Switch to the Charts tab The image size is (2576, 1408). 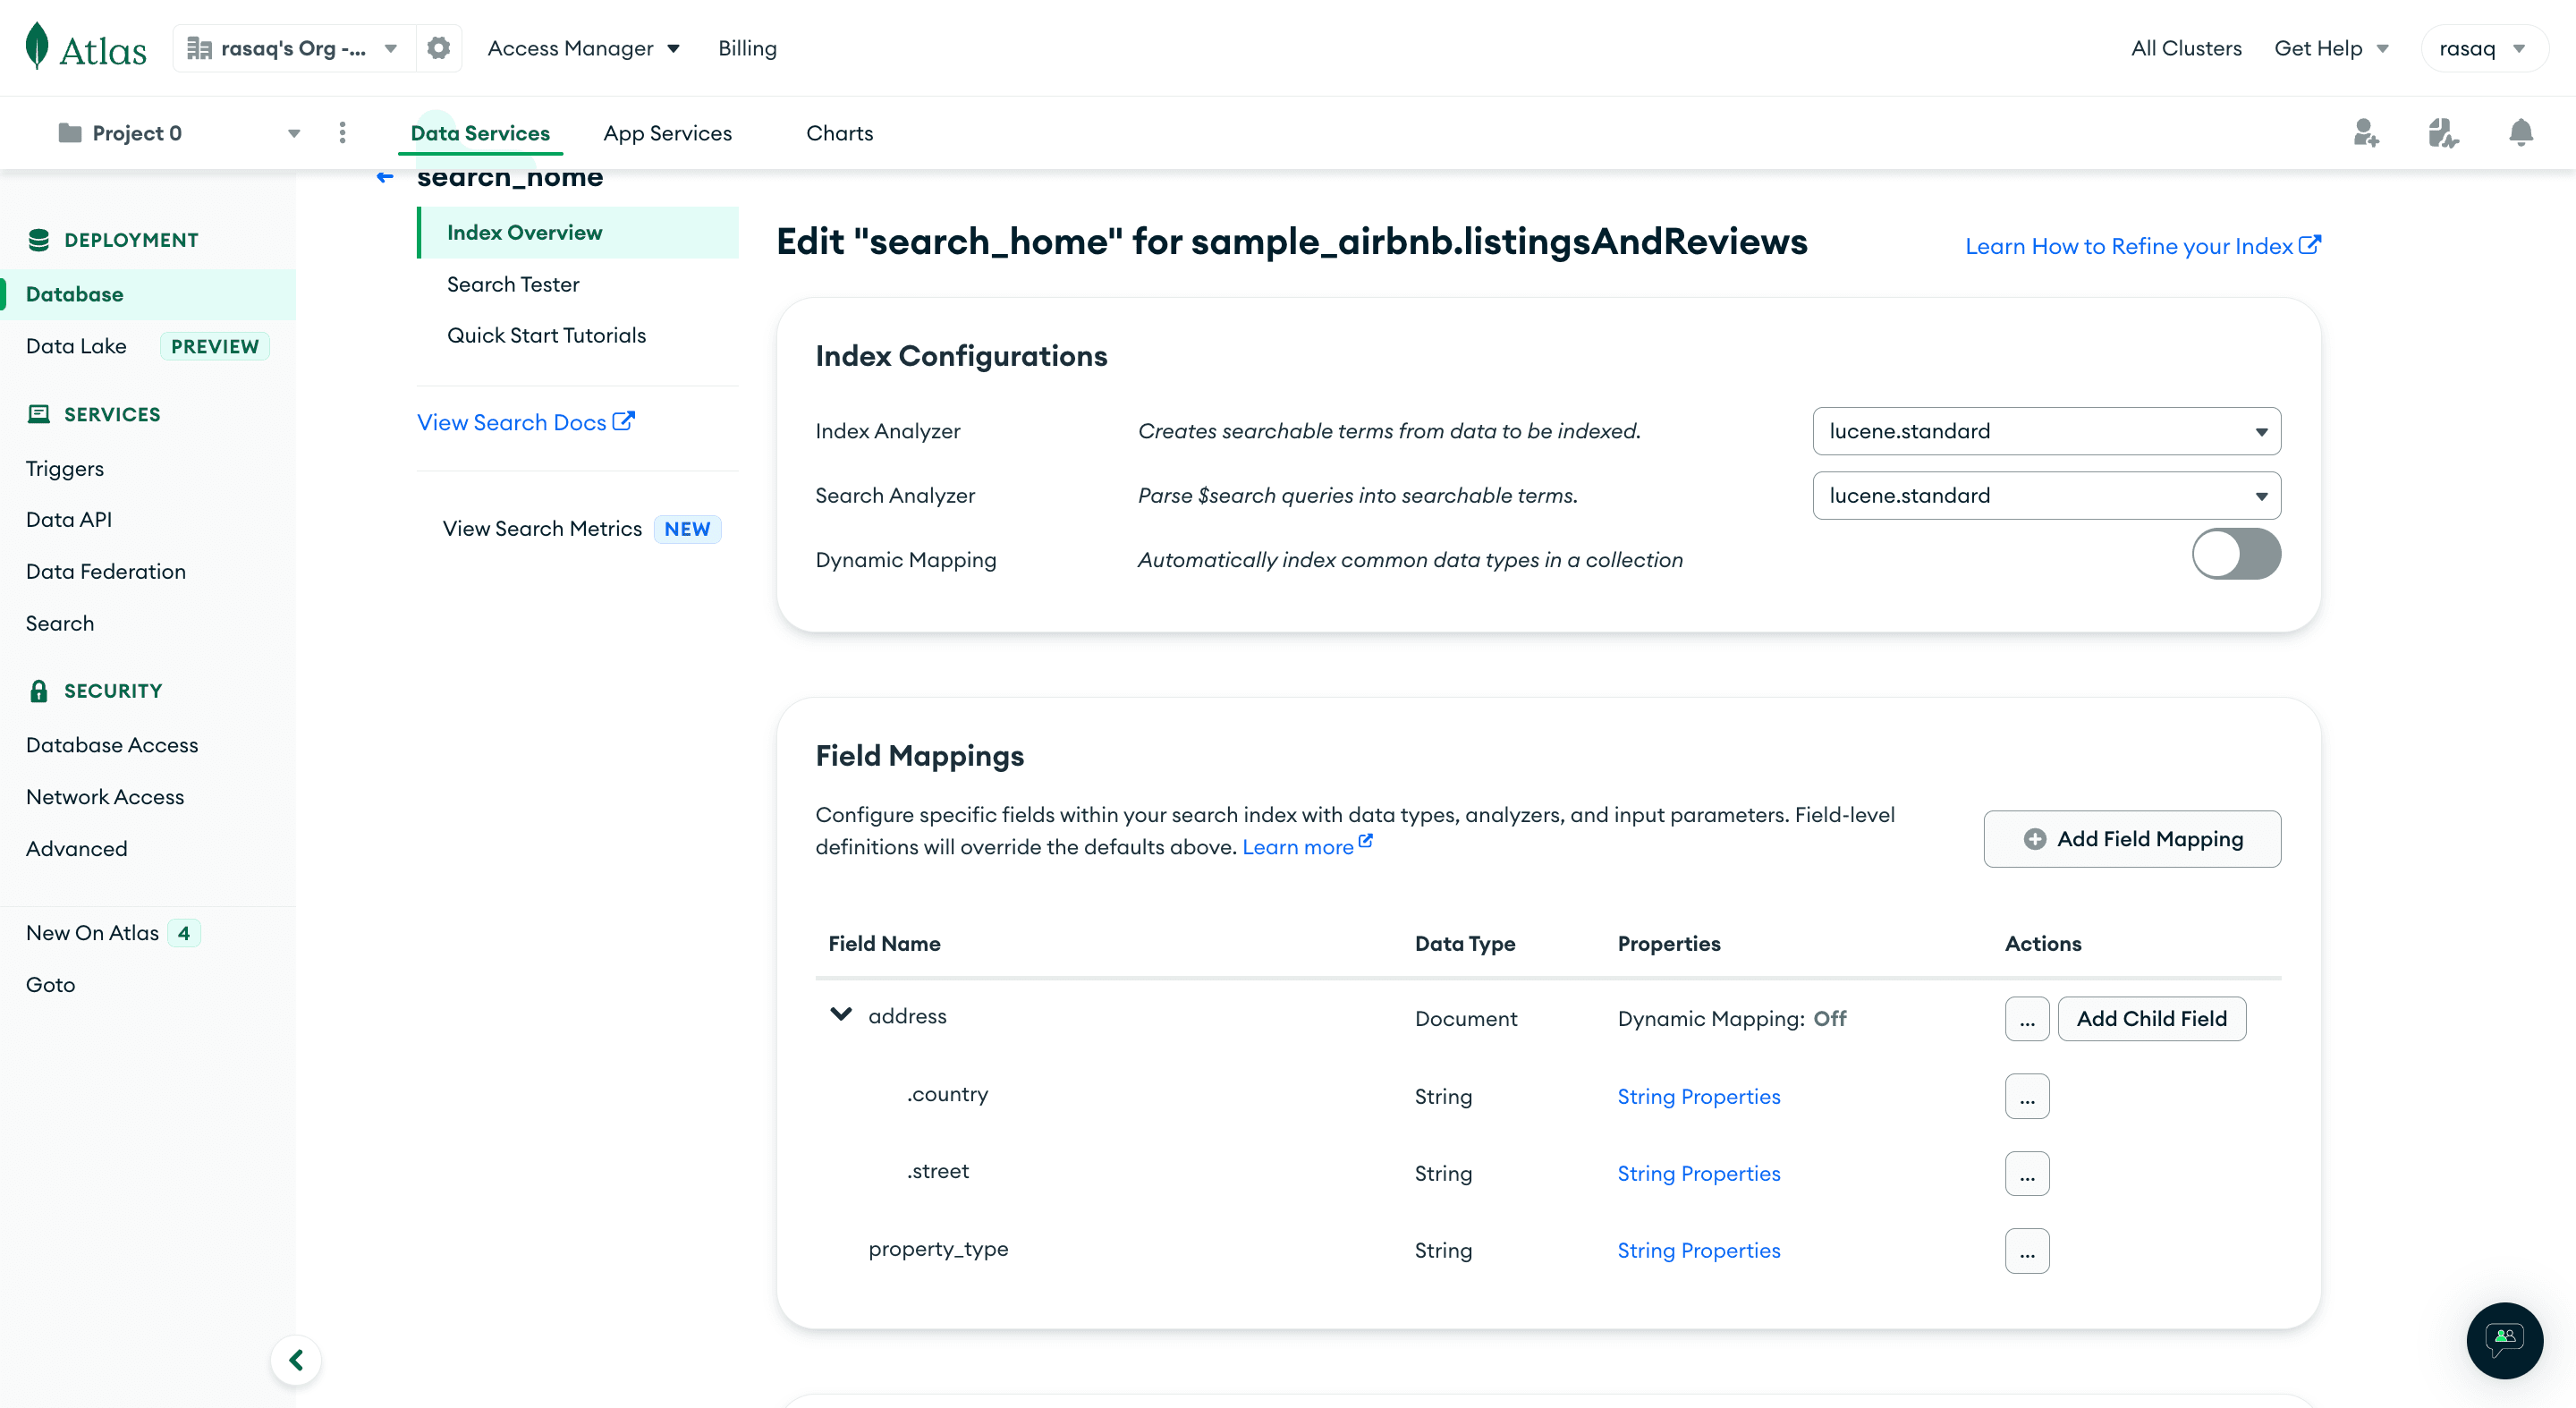tap(837, 131)
